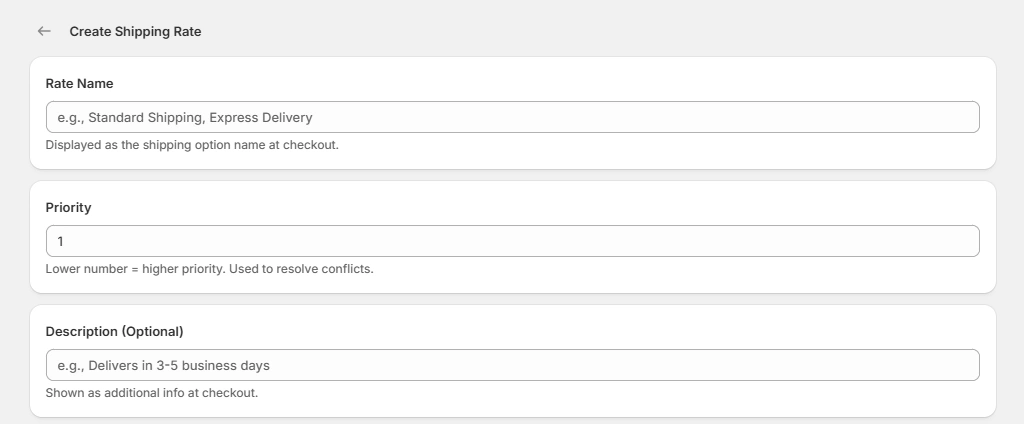The image size is (1024, 424).
Task: Click "Shown as additional info at checkout" hint
Action: click(x=152, y=393)
